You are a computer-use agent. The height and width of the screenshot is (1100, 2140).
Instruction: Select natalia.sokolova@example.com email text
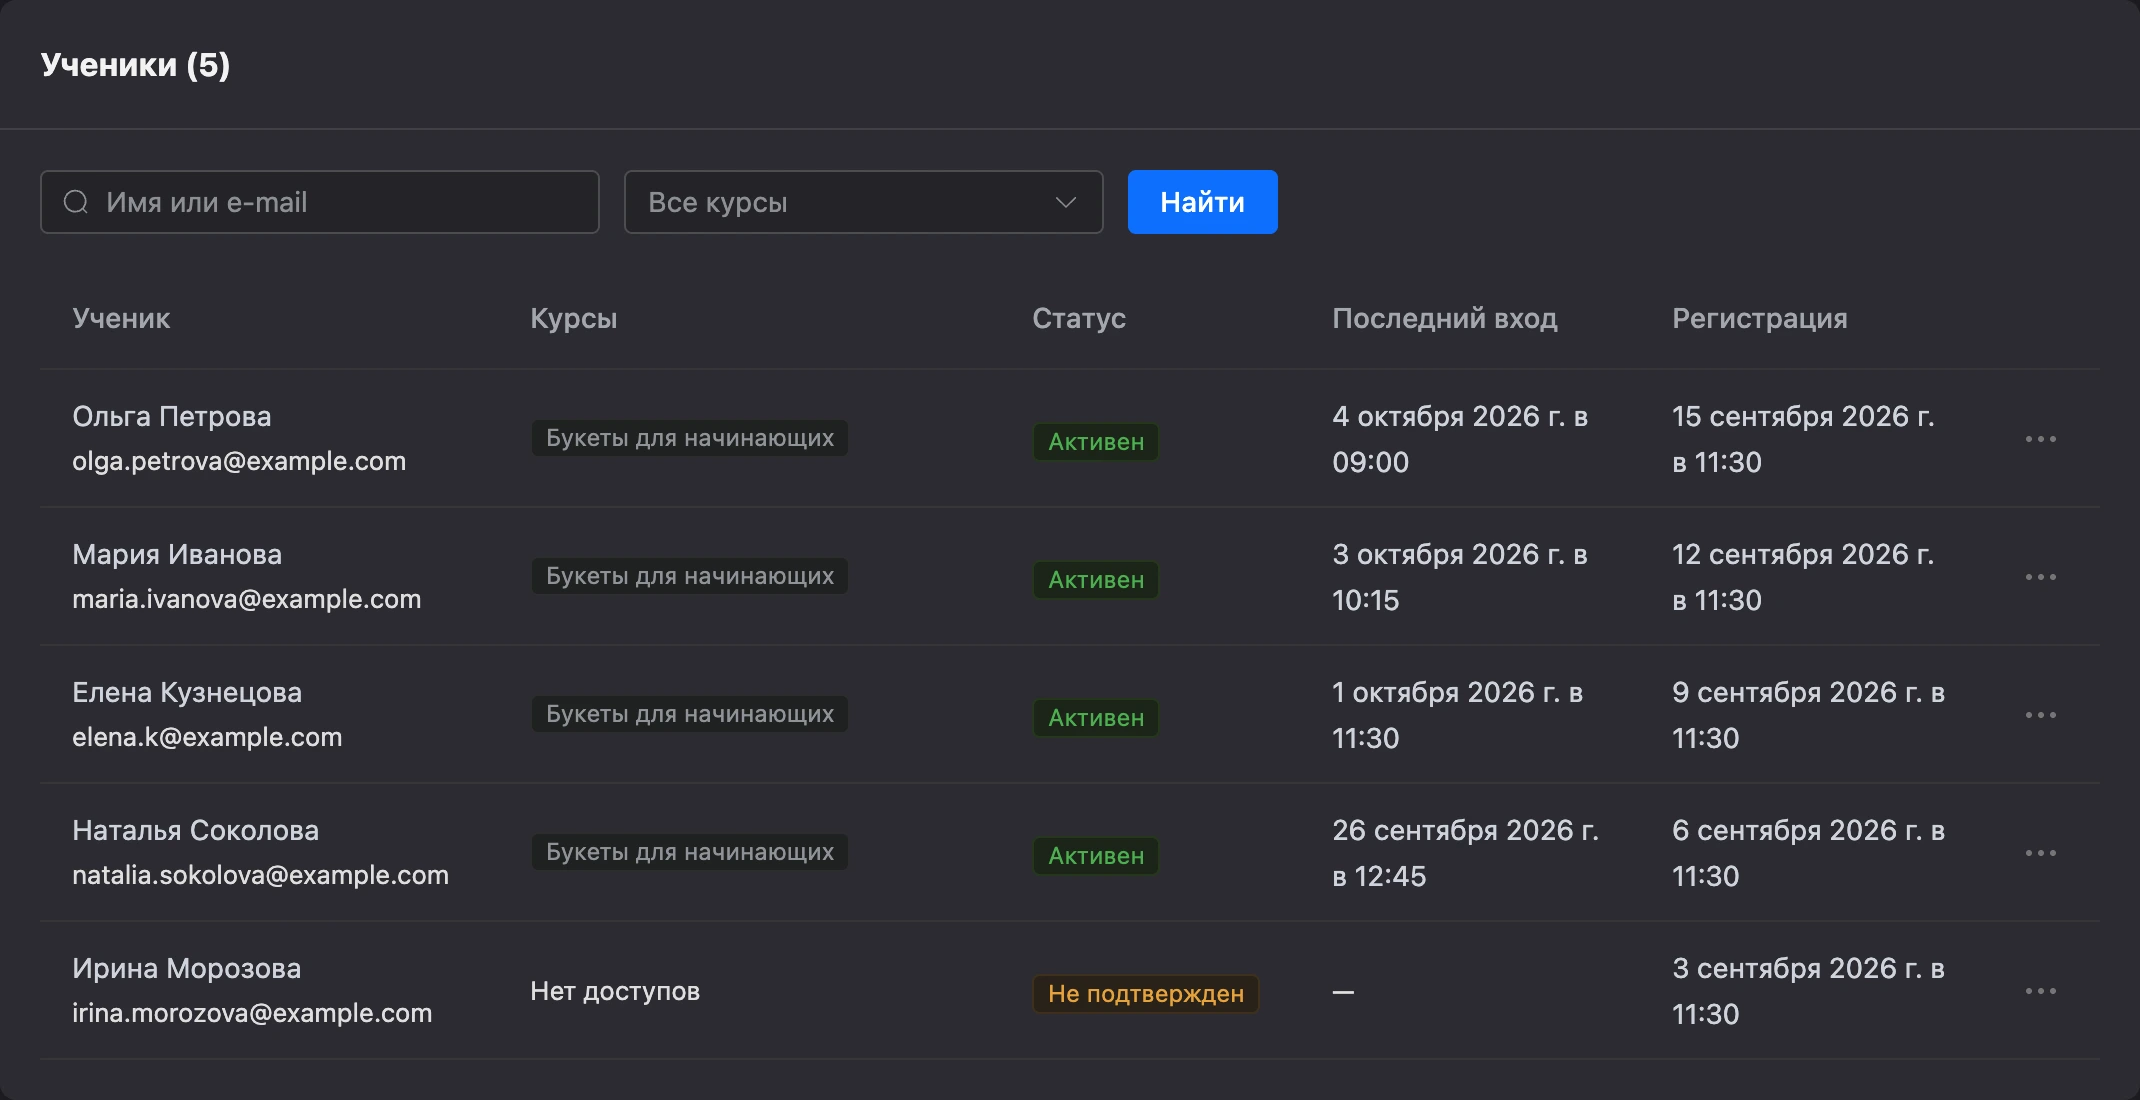[x=261, y=875]
